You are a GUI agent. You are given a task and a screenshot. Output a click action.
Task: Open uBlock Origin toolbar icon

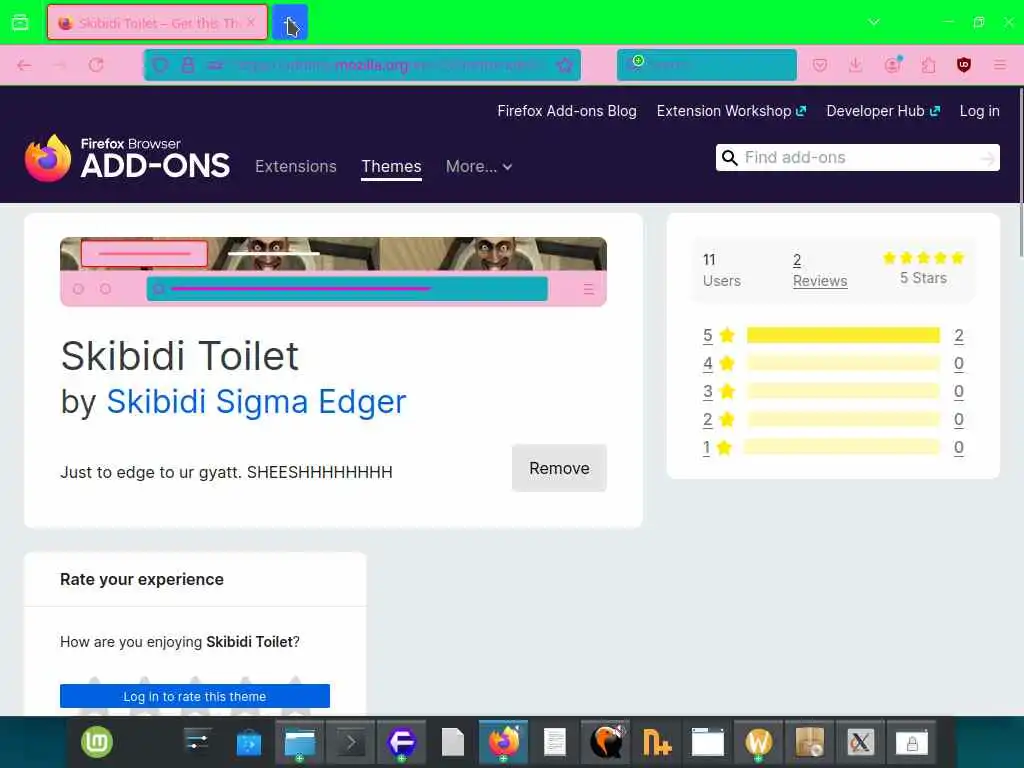964,65
